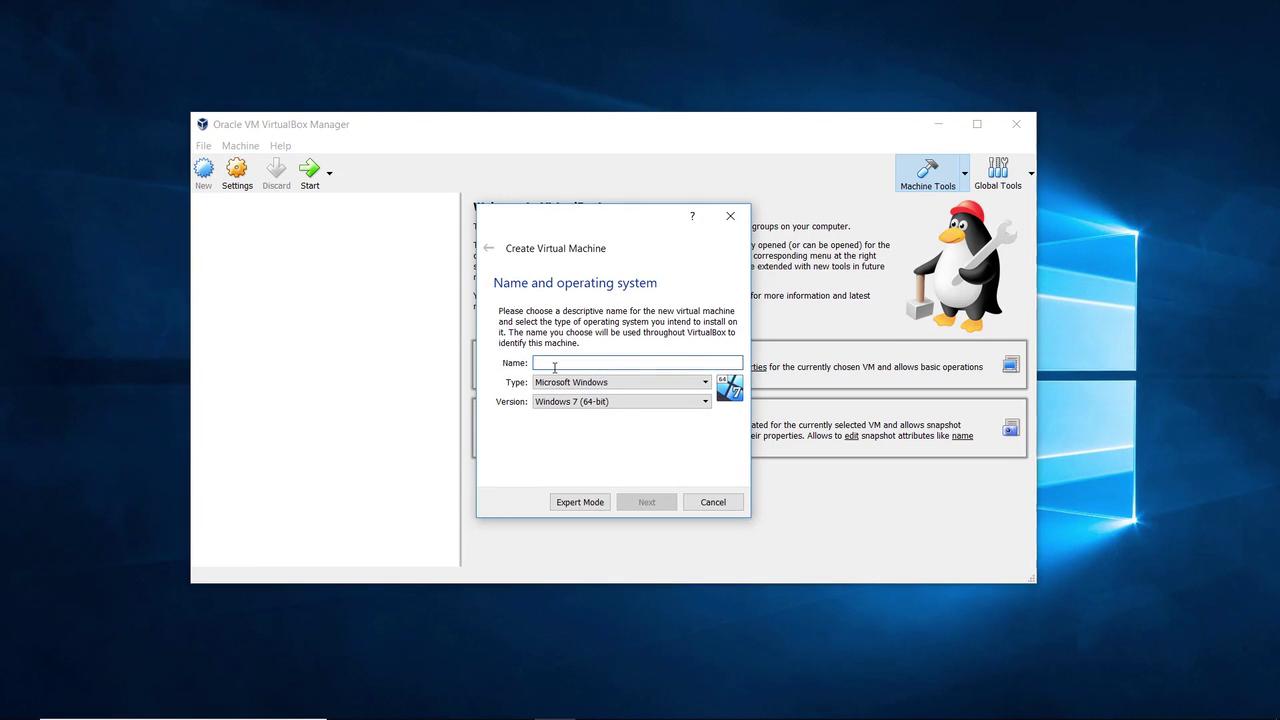
Task: Open the Version dropdown showing Windows 7 (64-bit)
Action: (x=621, y=402)
